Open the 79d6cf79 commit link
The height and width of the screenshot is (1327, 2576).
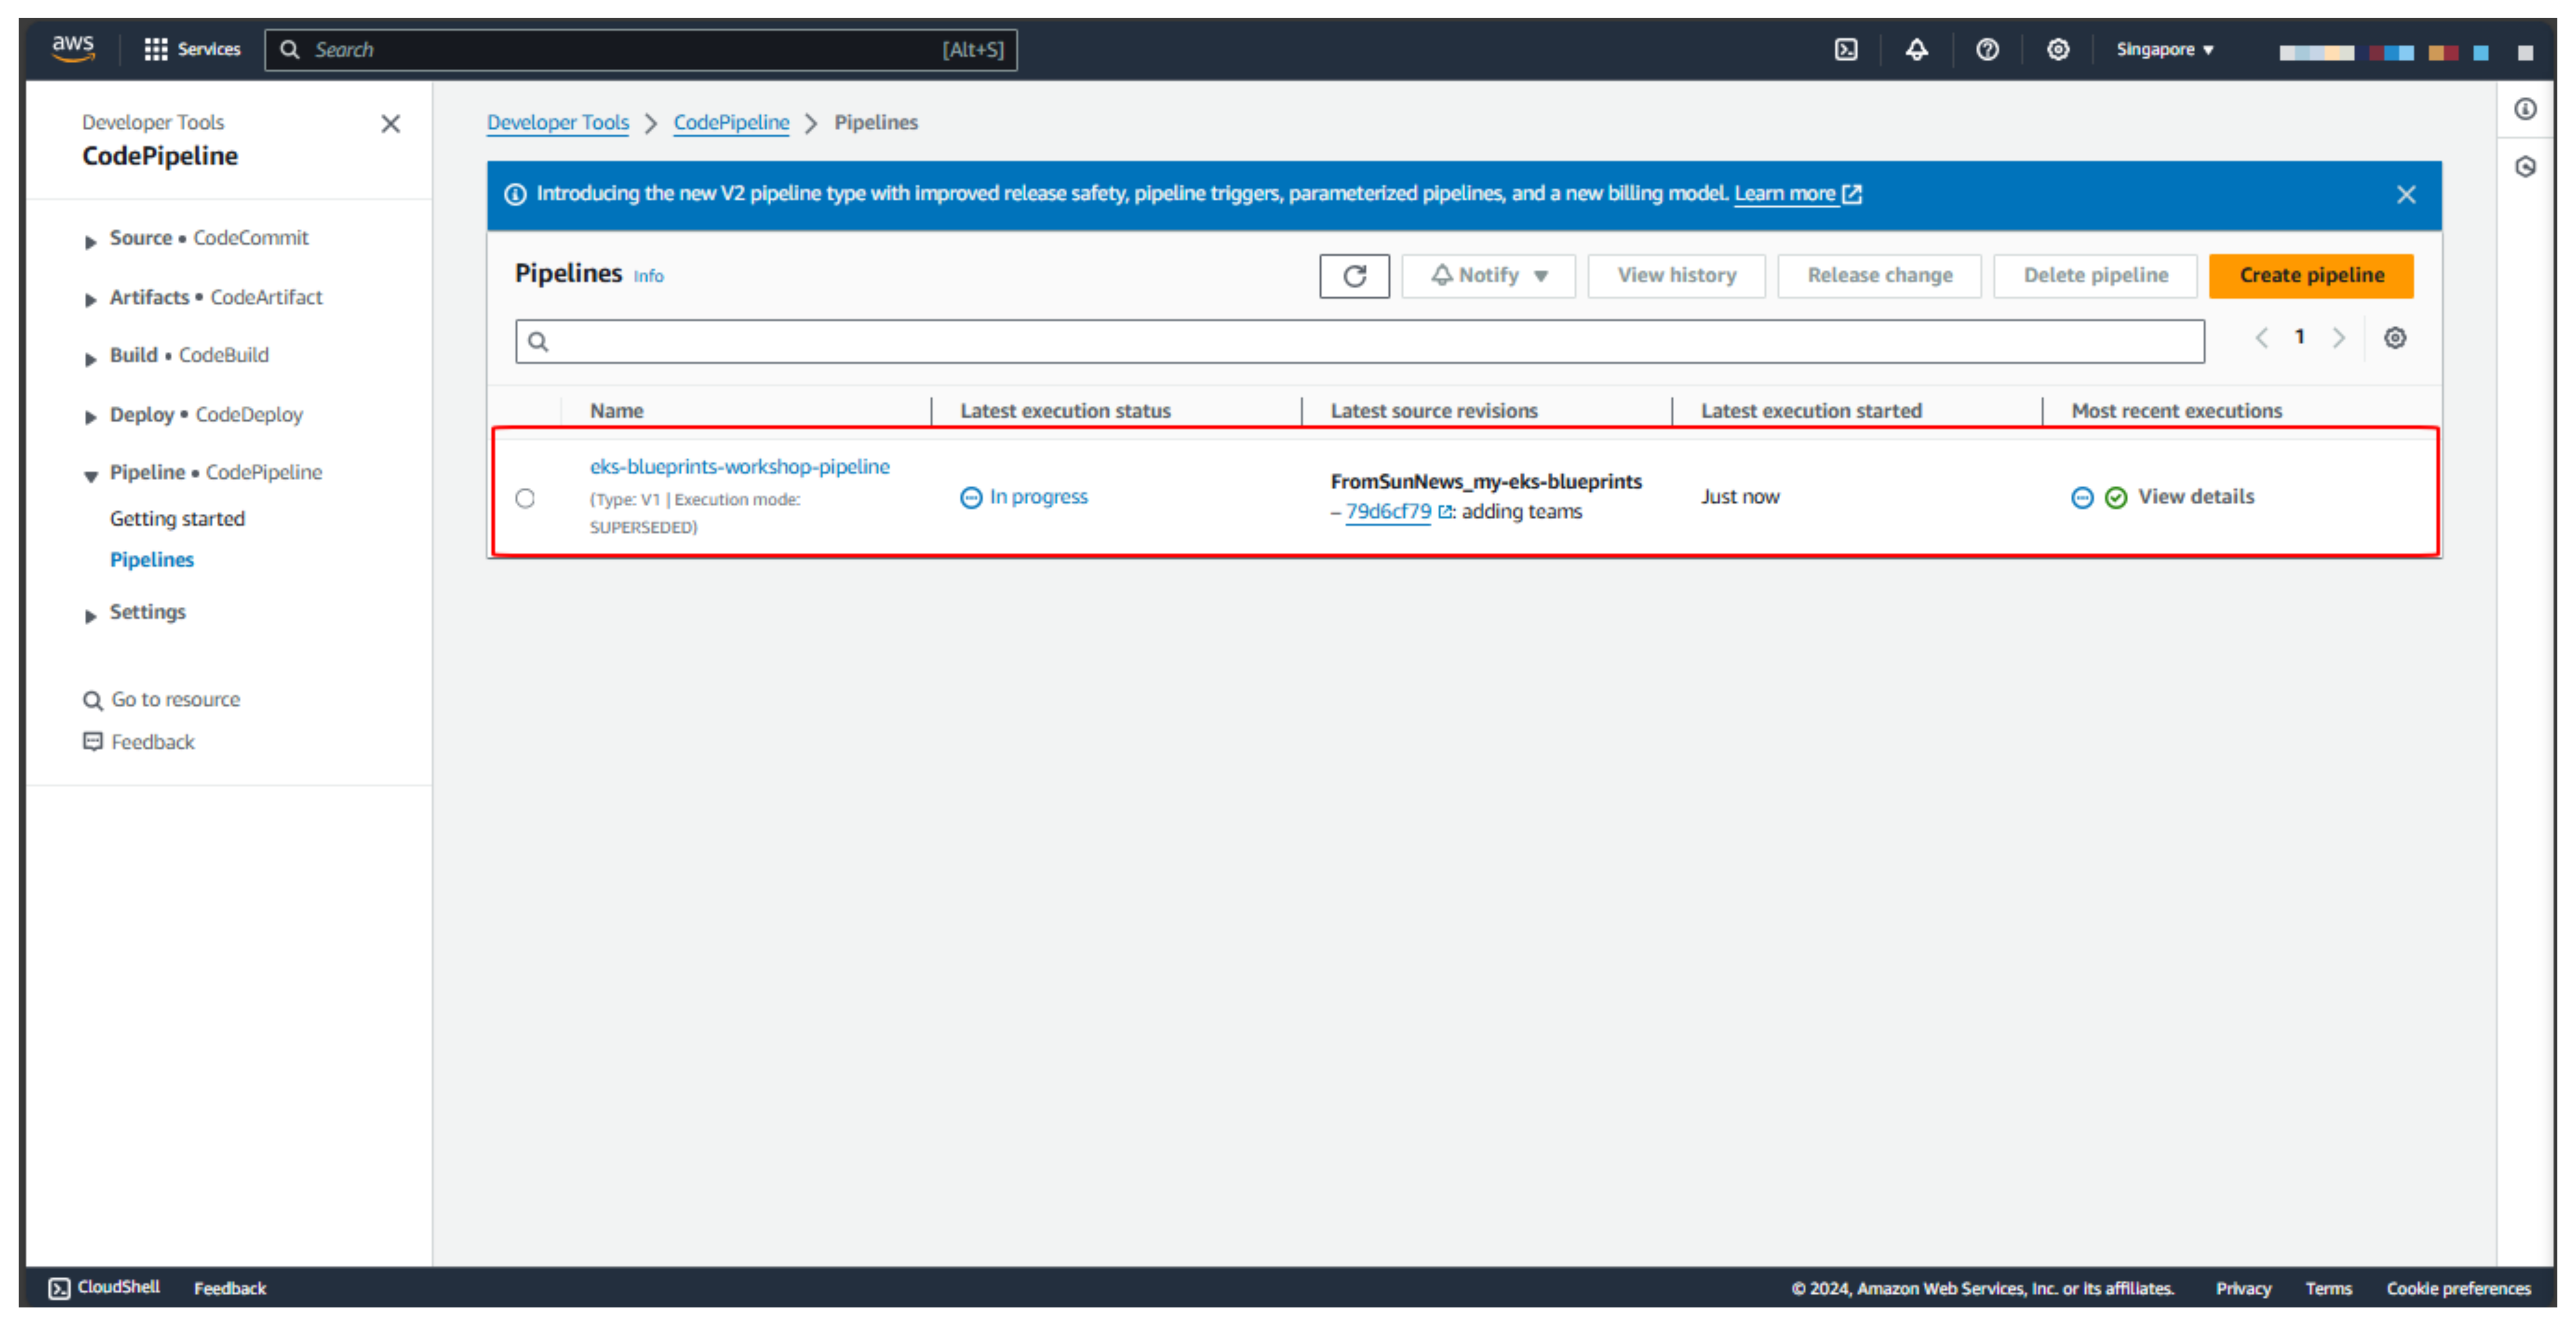point(1389,511)
